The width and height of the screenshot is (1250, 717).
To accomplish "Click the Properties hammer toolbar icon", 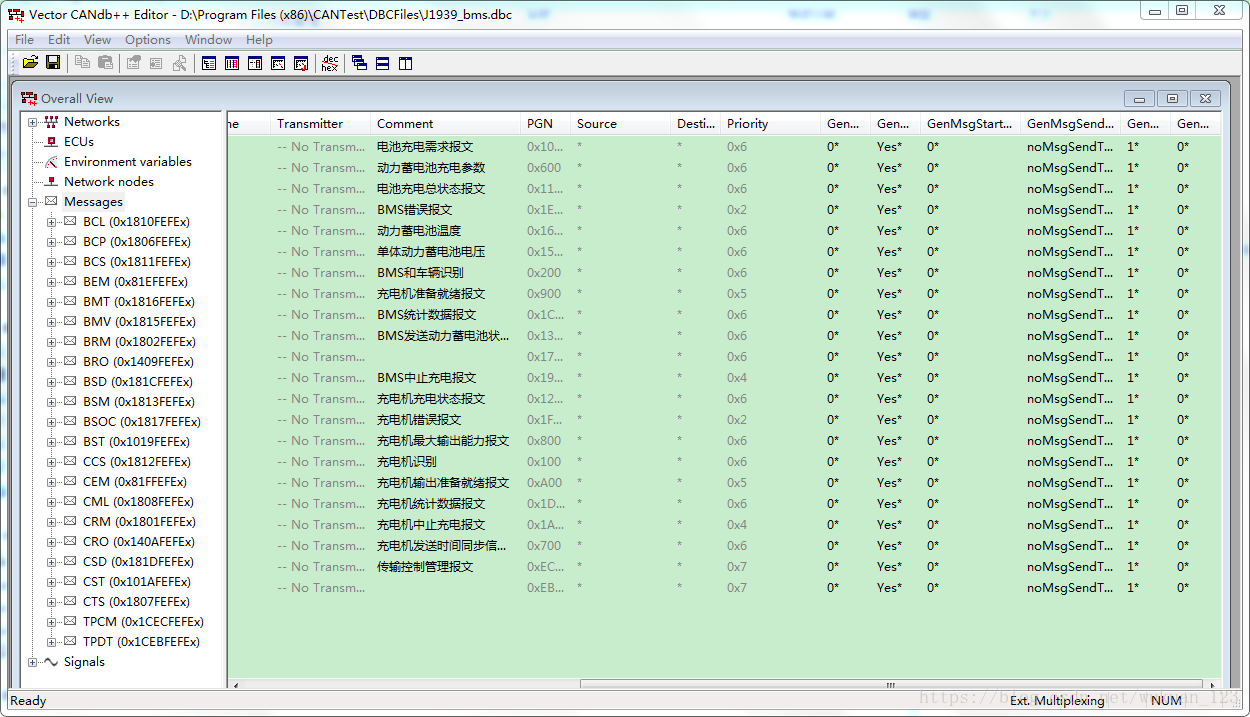I will (x=179, y=63).
